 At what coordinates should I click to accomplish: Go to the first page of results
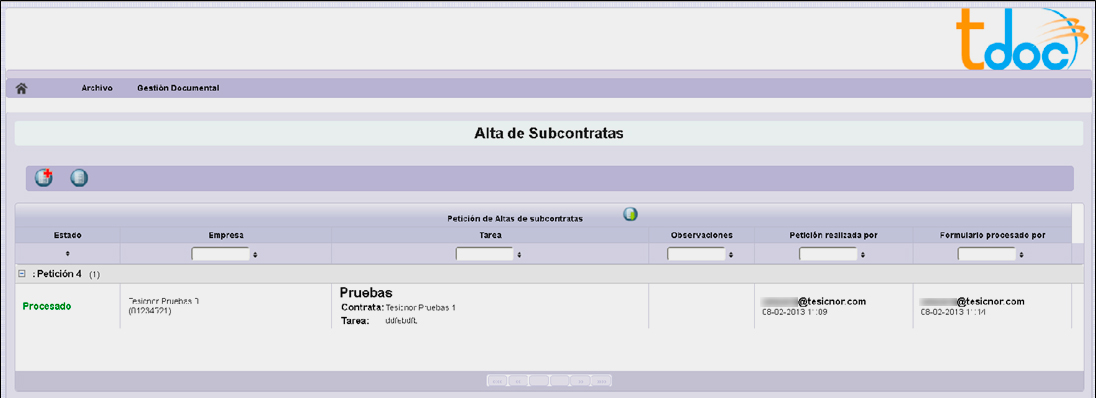pyautogui.click(x=497, y=381)
